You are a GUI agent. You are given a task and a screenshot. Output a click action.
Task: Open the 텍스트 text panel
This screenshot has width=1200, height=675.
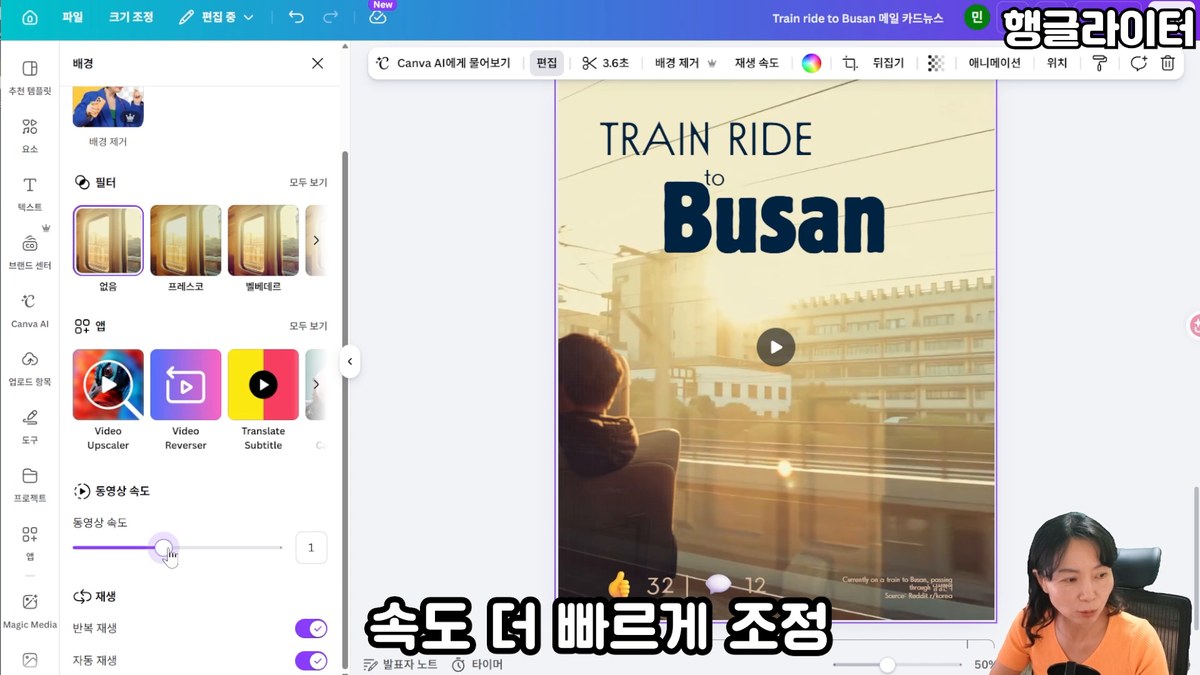click(30, 193)
